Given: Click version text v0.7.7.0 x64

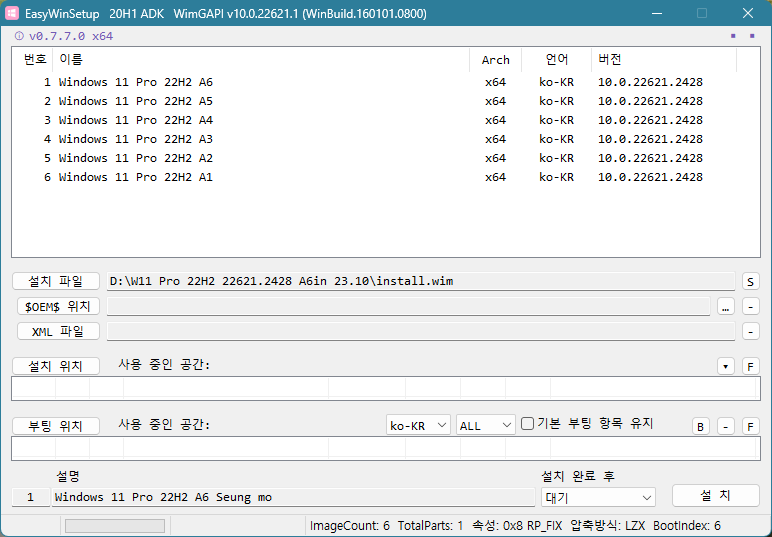Looking at the screenshot, I should 71,36.
